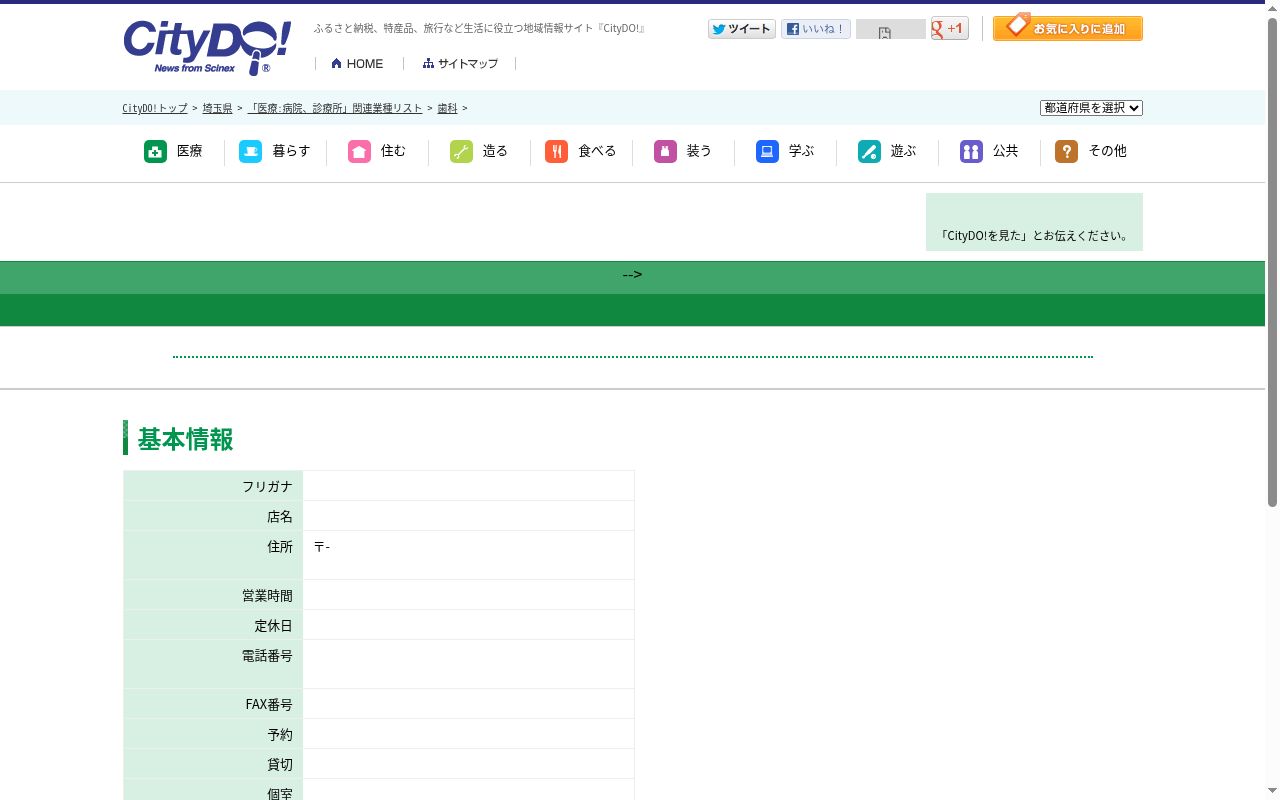Click the green 医療 medical icon
Viewport: 1280px width, 800px height.
tap(155, 151)
